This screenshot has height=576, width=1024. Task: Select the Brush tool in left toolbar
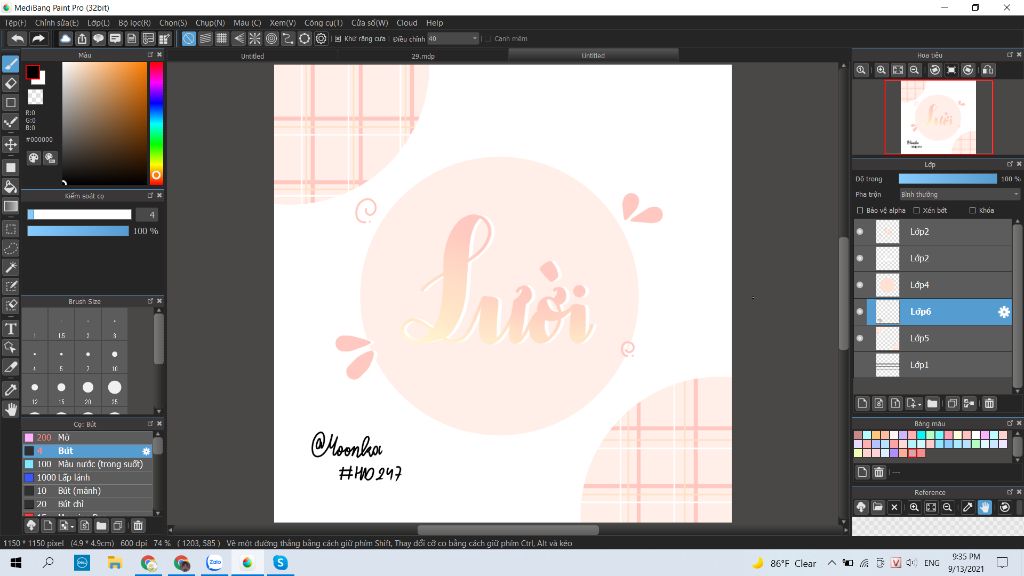point(10,64)
